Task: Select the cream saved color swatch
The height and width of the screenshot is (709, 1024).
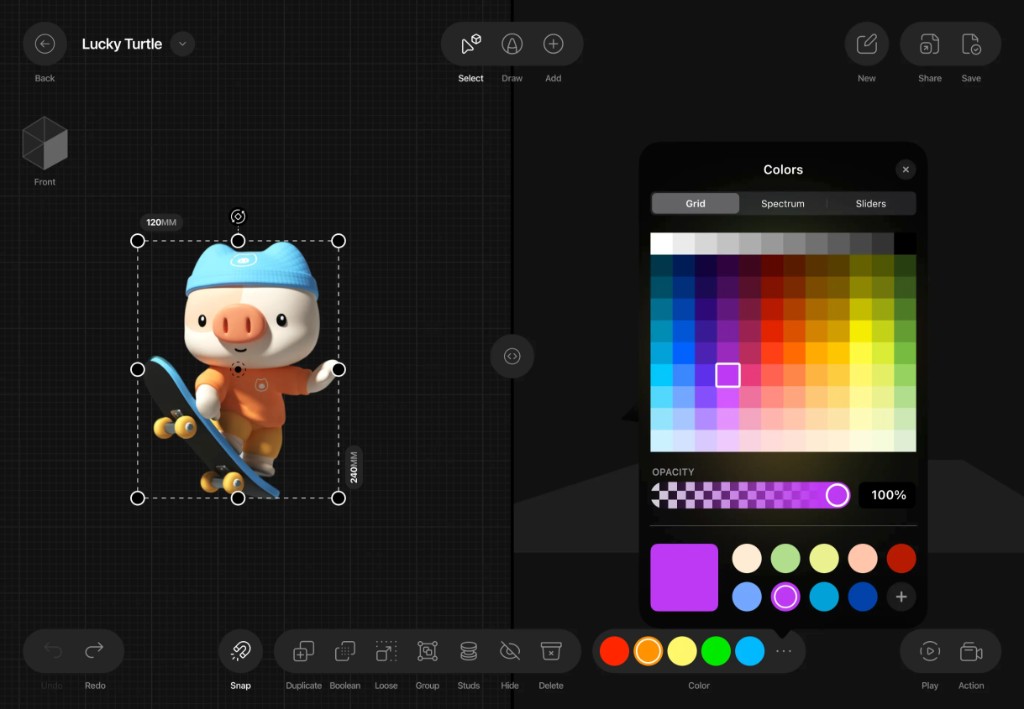Action: point(746,558)
